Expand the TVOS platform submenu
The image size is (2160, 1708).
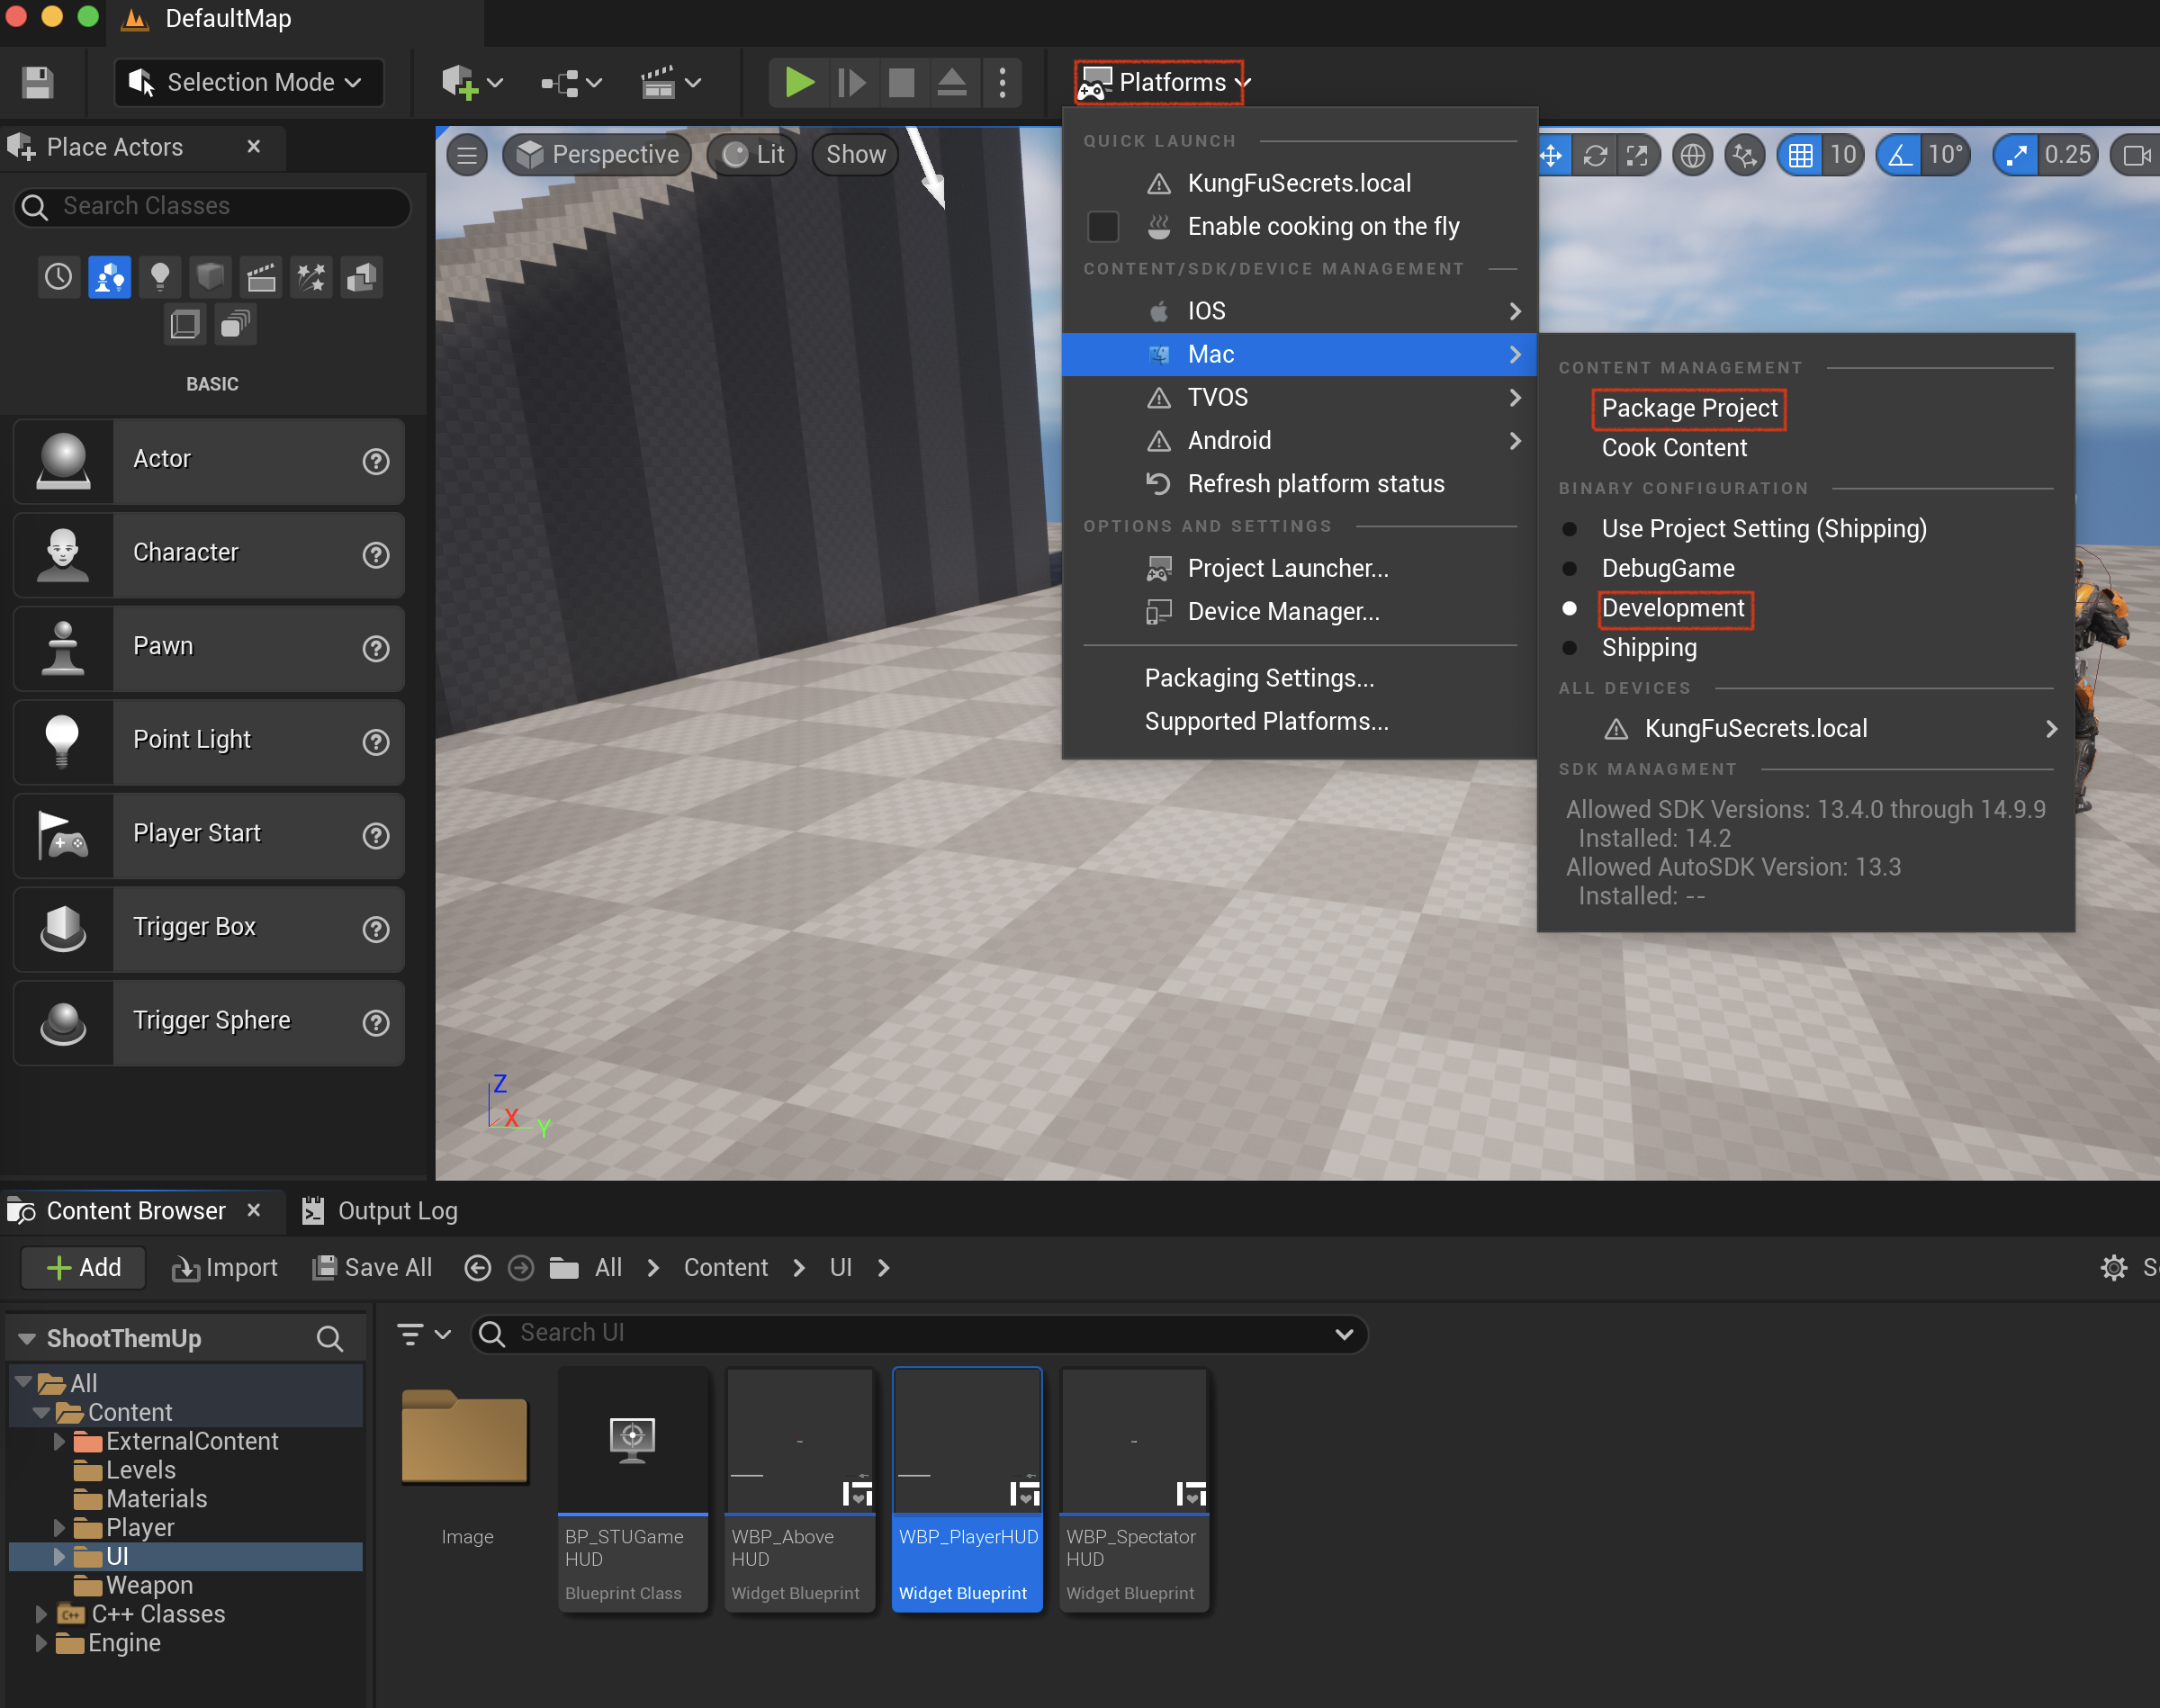1298,398
